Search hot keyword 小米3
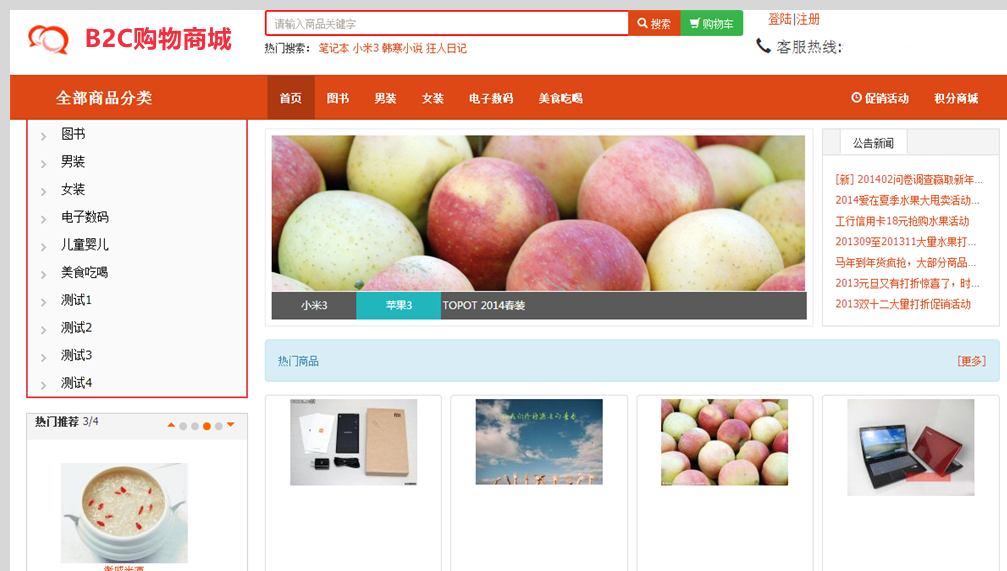The image size is (1007, 571). (x=365, y=48)
